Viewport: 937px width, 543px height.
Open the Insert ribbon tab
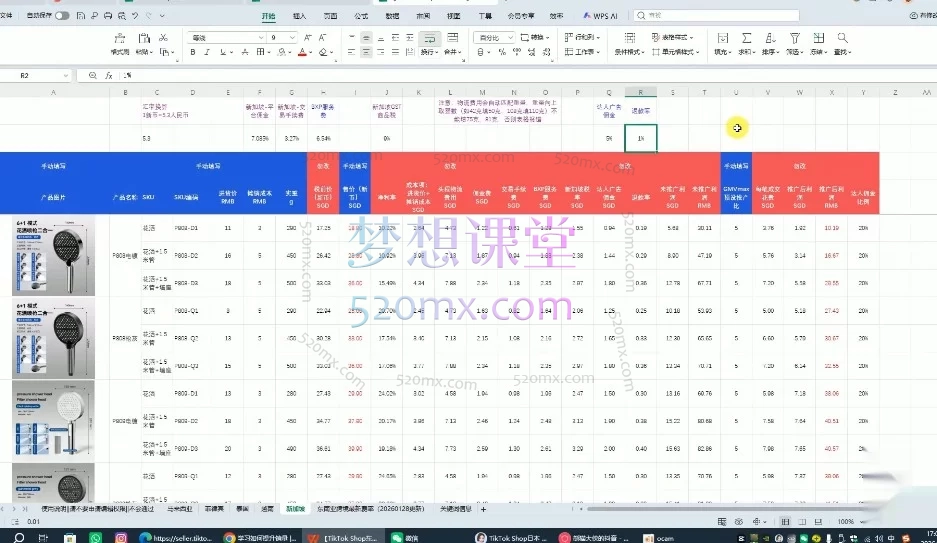[x=299, y=16]
